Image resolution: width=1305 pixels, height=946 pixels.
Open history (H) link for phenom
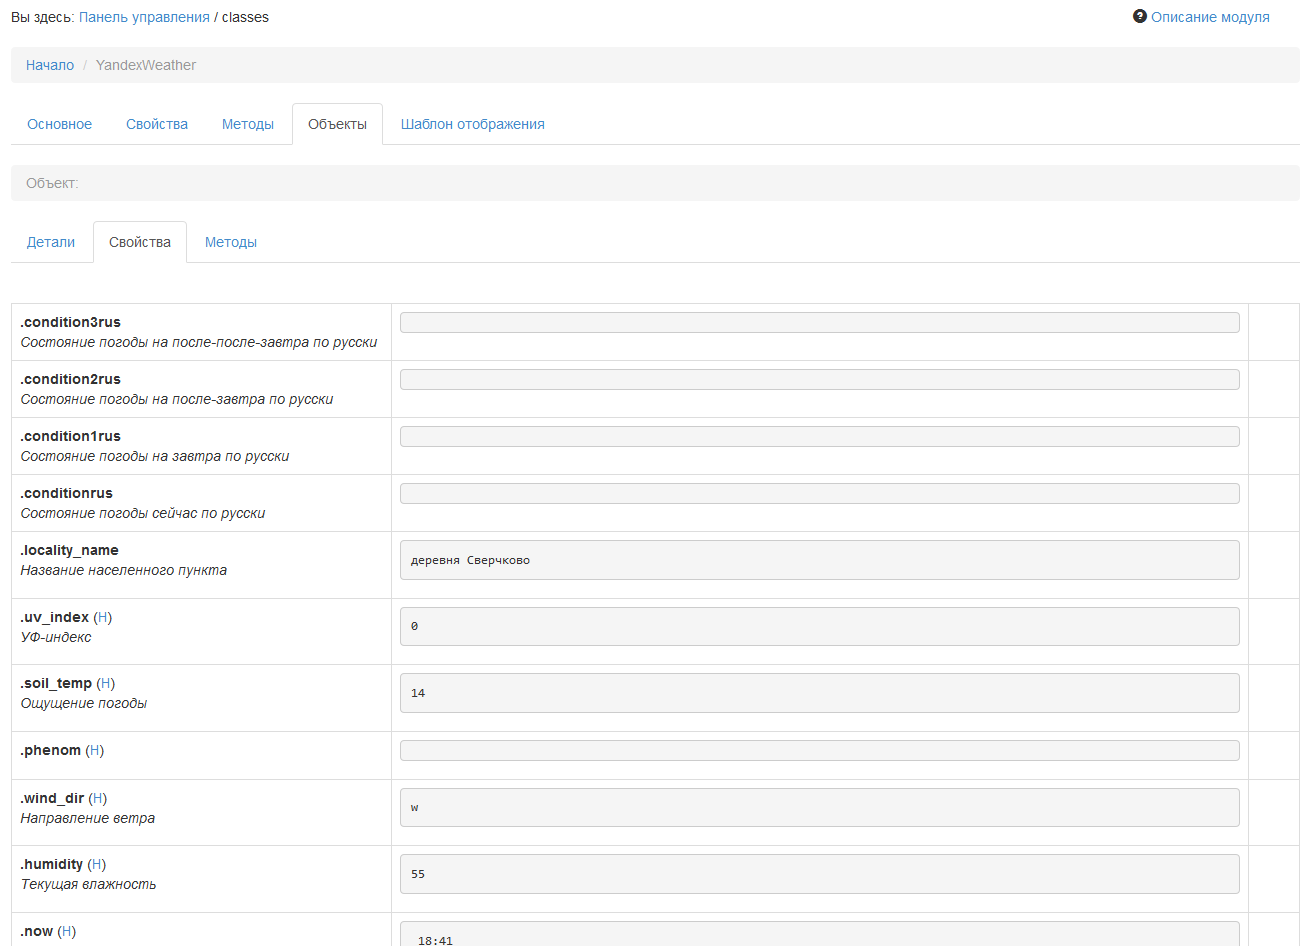[95, 750]
